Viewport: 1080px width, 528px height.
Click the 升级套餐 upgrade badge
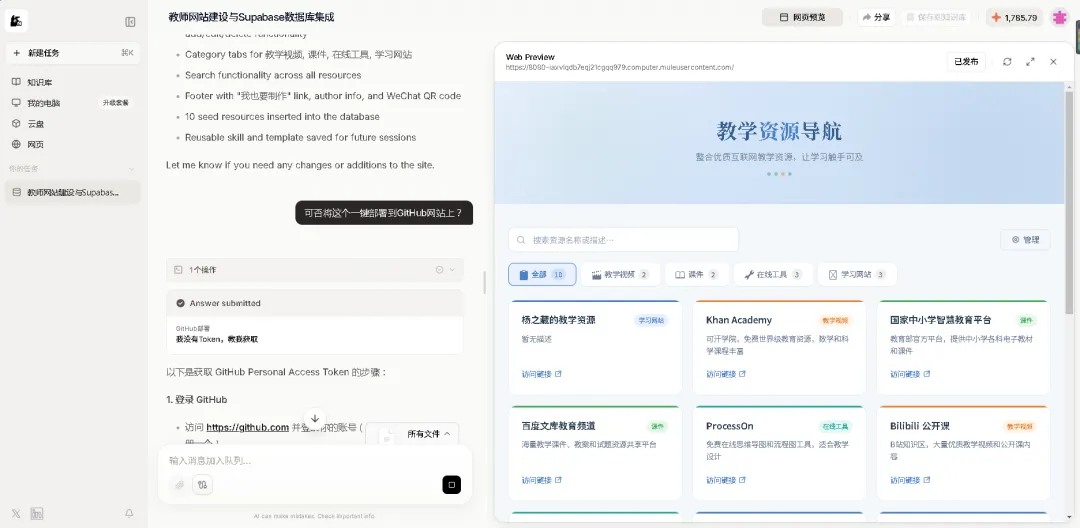pos(116,103)
